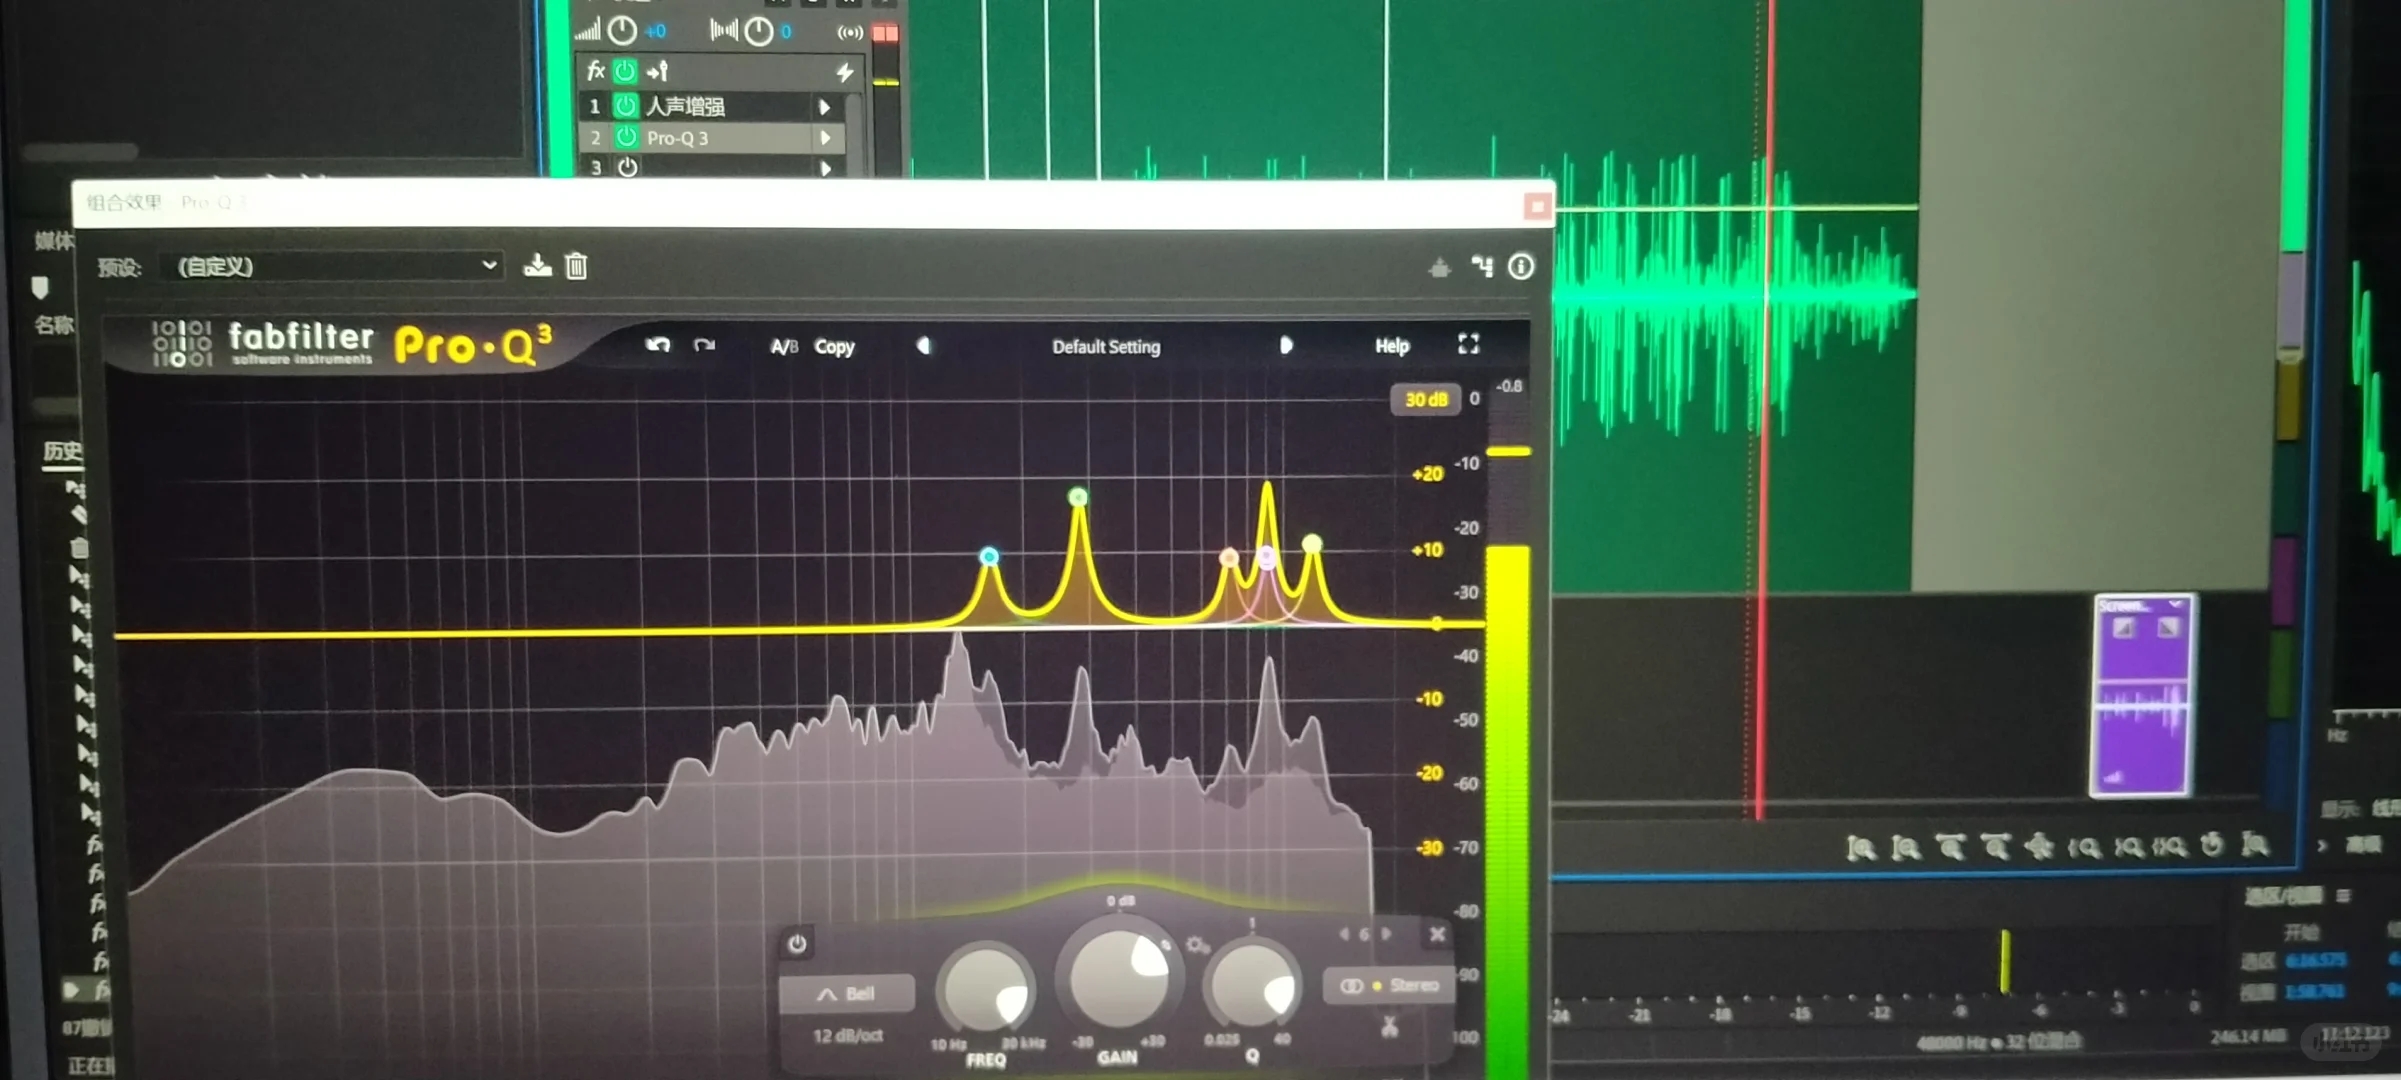Viewport: 2401px width, 1080px height.
Task: Toggle power for the Pro-Q 3 effect slot
Action: pyautogui.click(x=626, y=137)
